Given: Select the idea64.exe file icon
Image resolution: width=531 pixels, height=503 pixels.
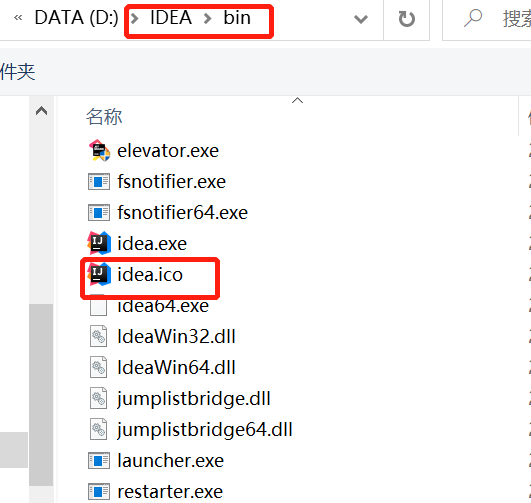Looking at the screenshot, I should (99, 306).
